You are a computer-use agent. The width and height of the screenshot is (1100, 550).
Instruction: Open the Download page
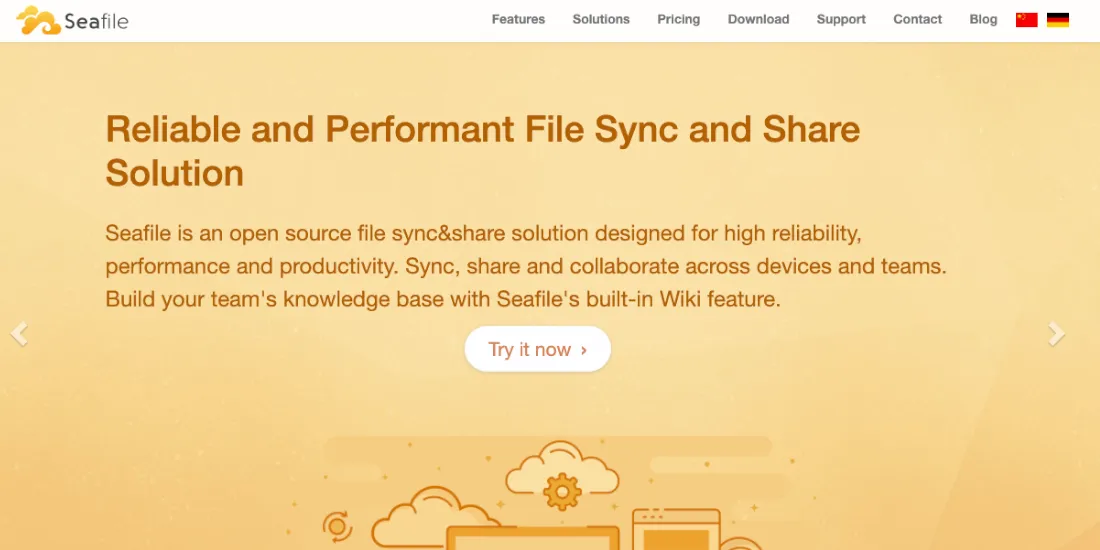click(758, 20)
